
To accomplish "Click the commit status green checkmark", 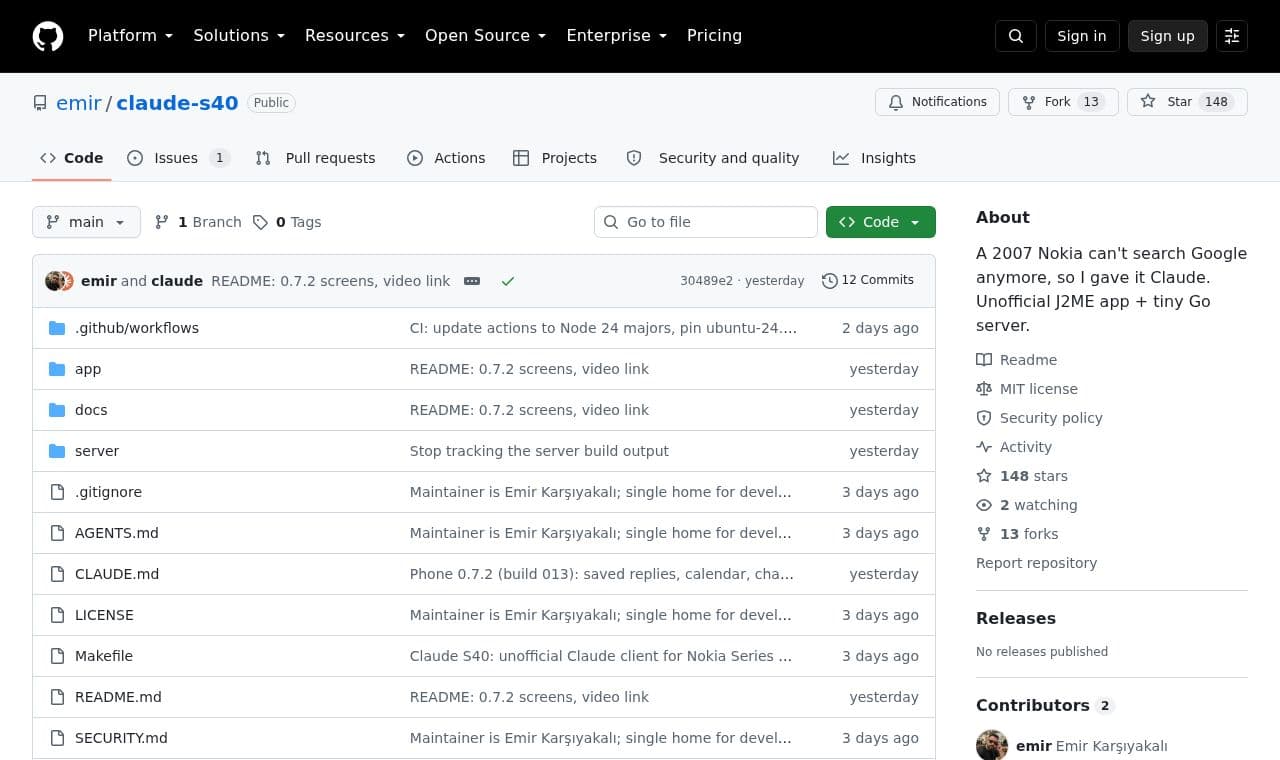I will coord(508,281).
